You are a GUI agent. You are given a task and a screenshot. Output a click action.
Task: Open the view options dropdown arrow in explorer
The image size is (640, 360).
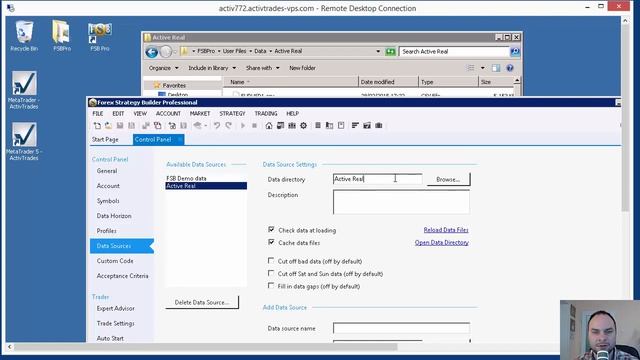(x=482, y=68)
